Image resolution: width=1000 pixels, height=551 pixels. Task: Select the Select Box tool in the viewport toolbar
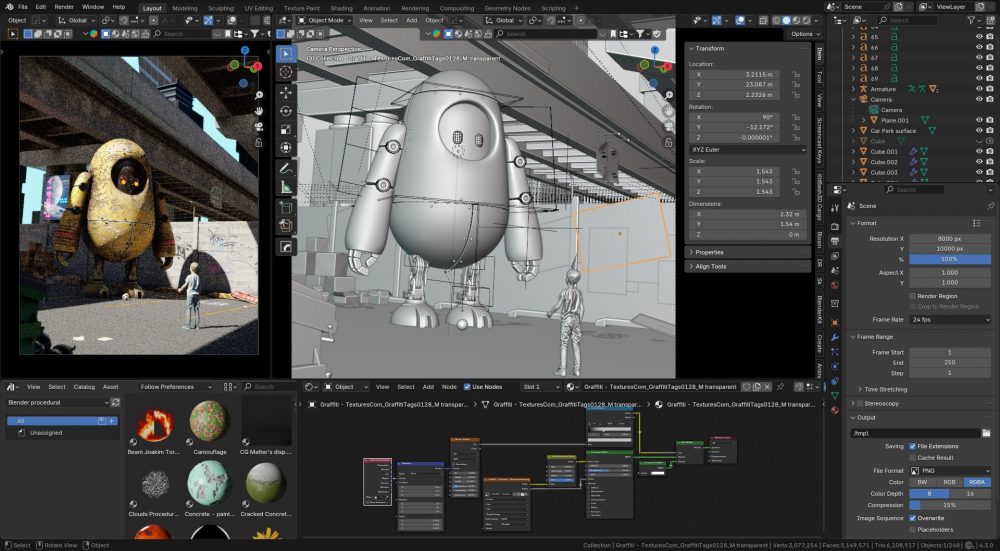click(285, 54)
